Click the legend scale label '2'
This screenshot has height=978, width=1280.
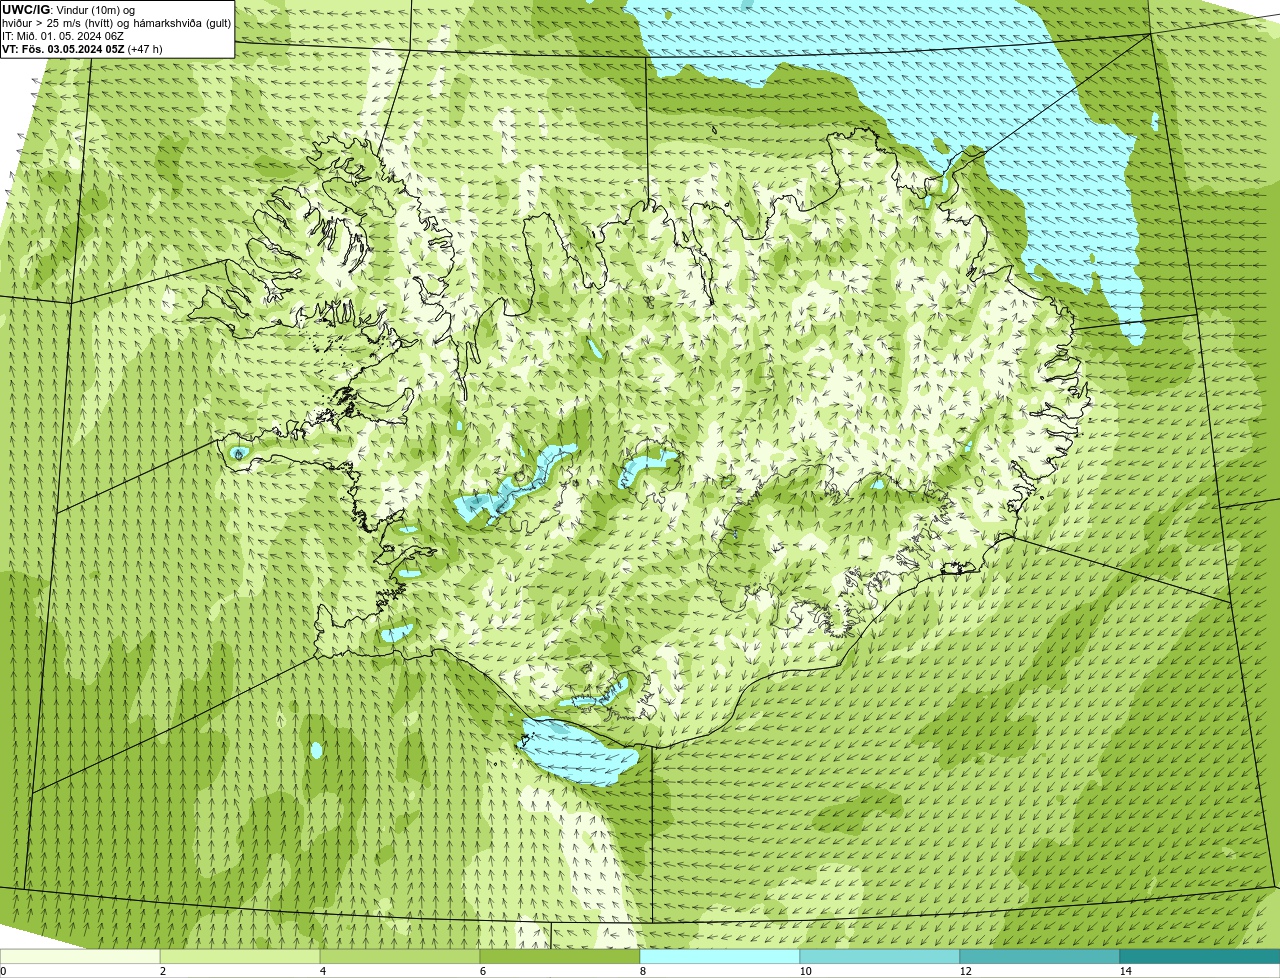pos(162,971)
